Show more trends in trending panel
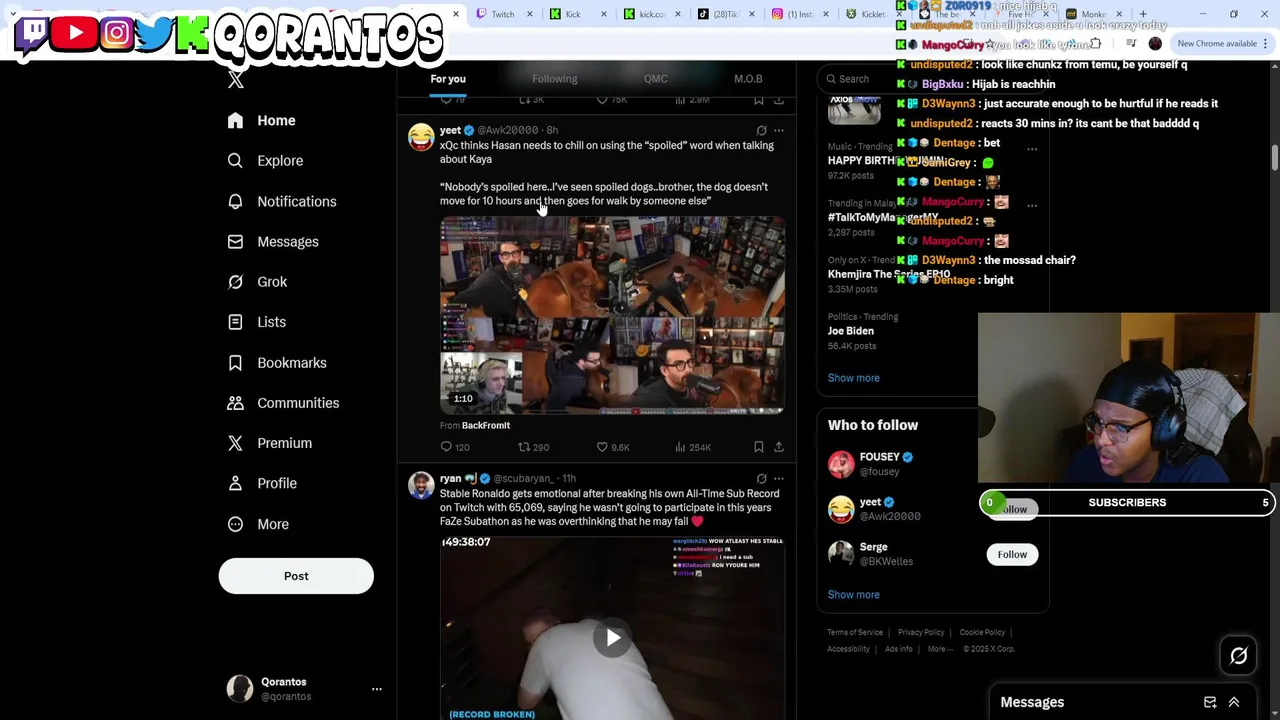 point(854,378)
